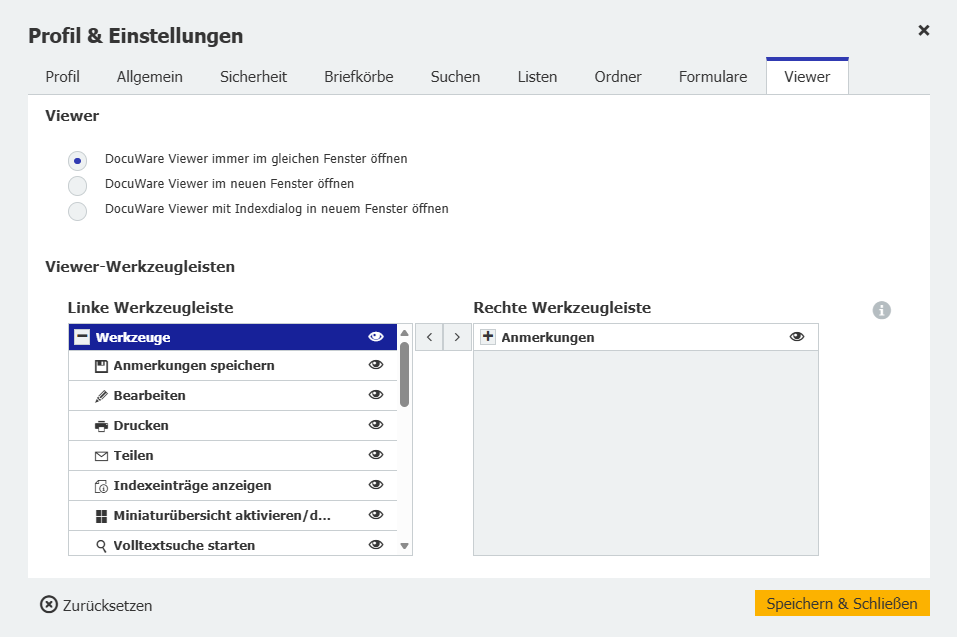Click the left toolbar list scrollbar thumb

click(405, 374)
